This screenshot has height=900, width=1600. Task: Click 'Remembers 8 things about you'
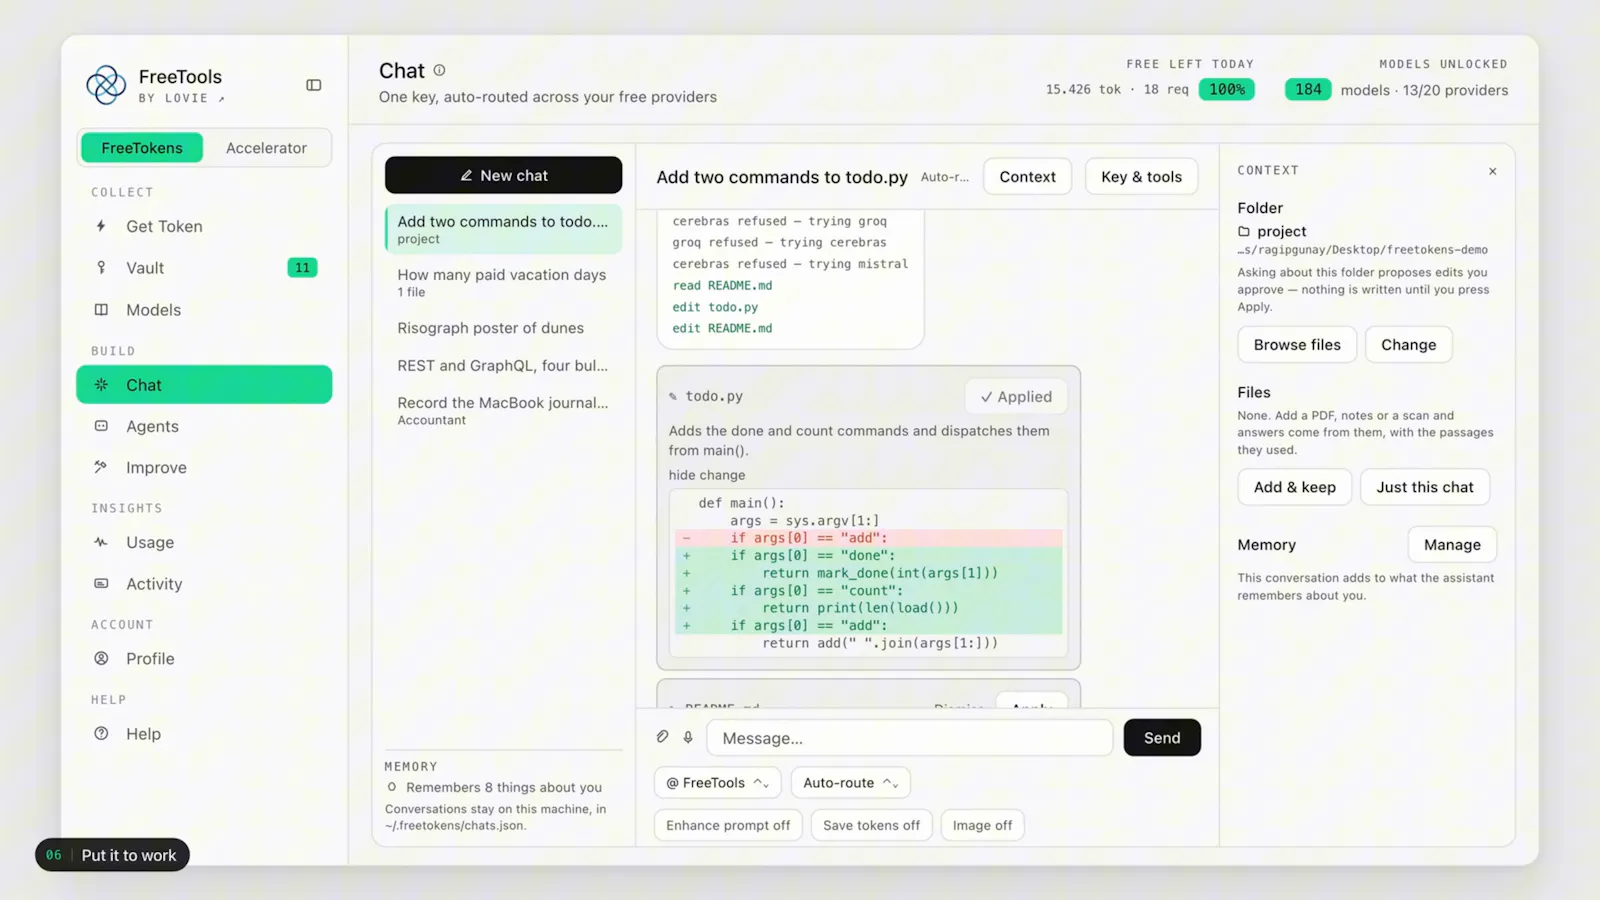[x=504, y=787]
